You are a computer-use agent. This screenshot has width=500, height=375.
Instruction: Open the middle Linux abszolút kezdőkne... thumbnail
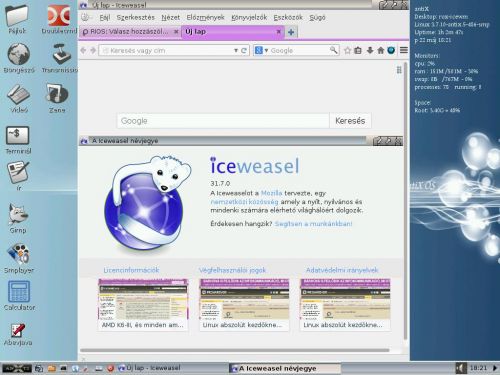coord(244,305)
